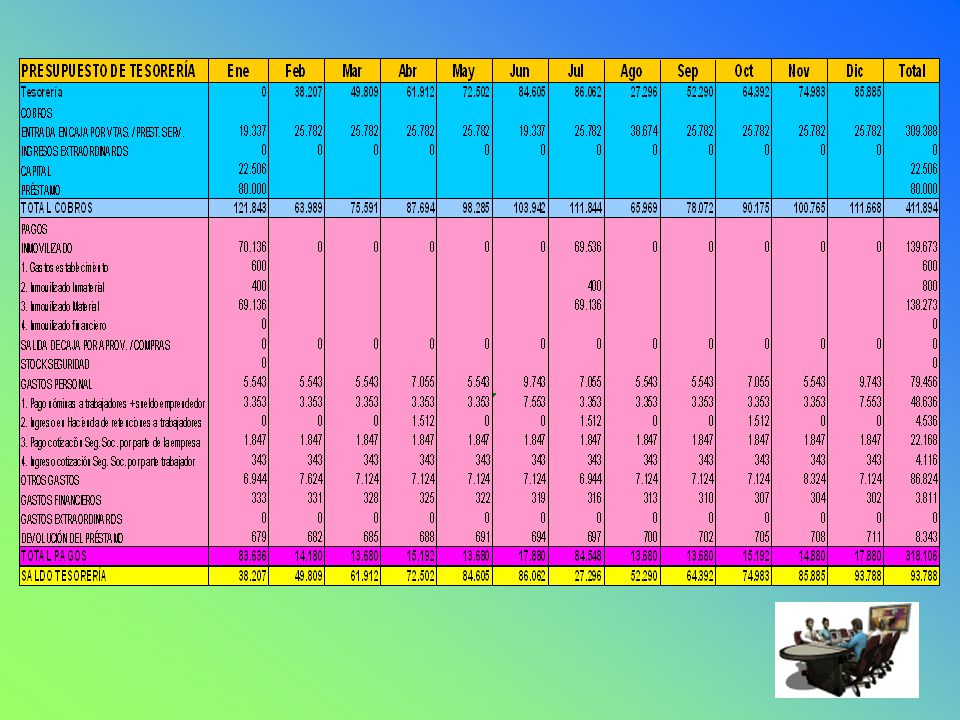
Task: Select the 'Nov' column header
Action: point(799,71)
